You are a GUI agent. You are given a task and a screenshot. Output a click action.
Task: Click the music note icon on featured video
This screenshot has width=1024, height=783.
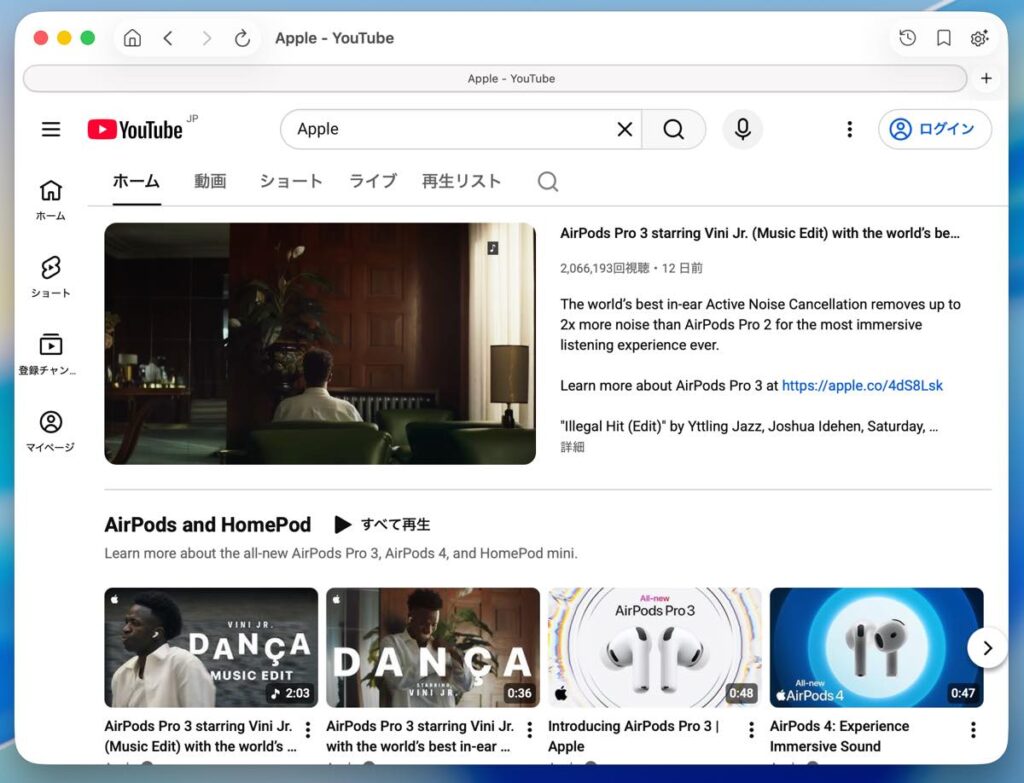pos(493,248)
